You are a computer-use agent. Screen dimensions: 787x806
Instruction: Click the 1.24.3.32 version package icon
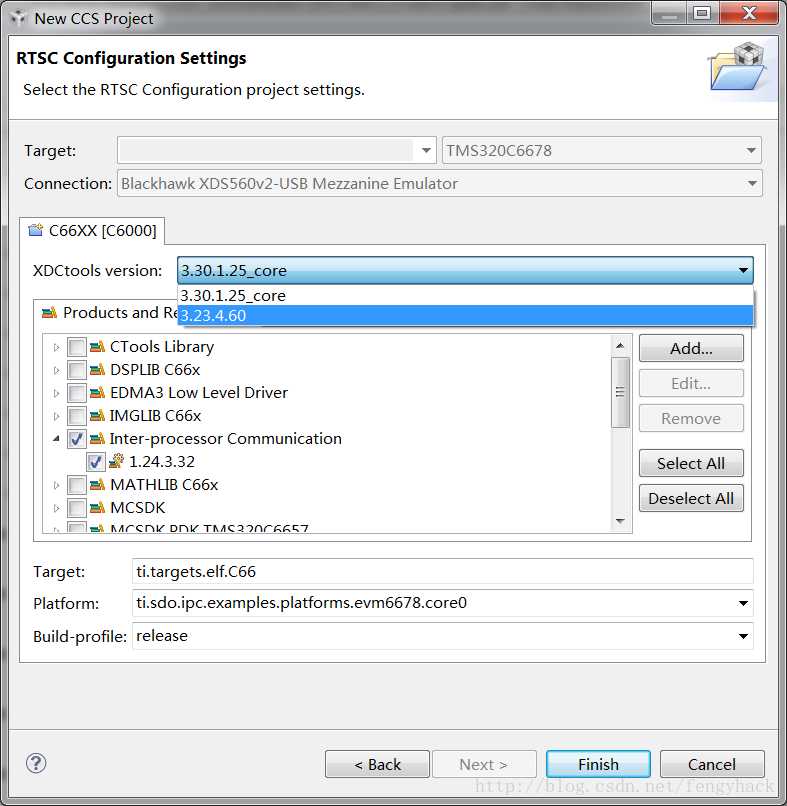pyautogui.click(x=116, y=461)
